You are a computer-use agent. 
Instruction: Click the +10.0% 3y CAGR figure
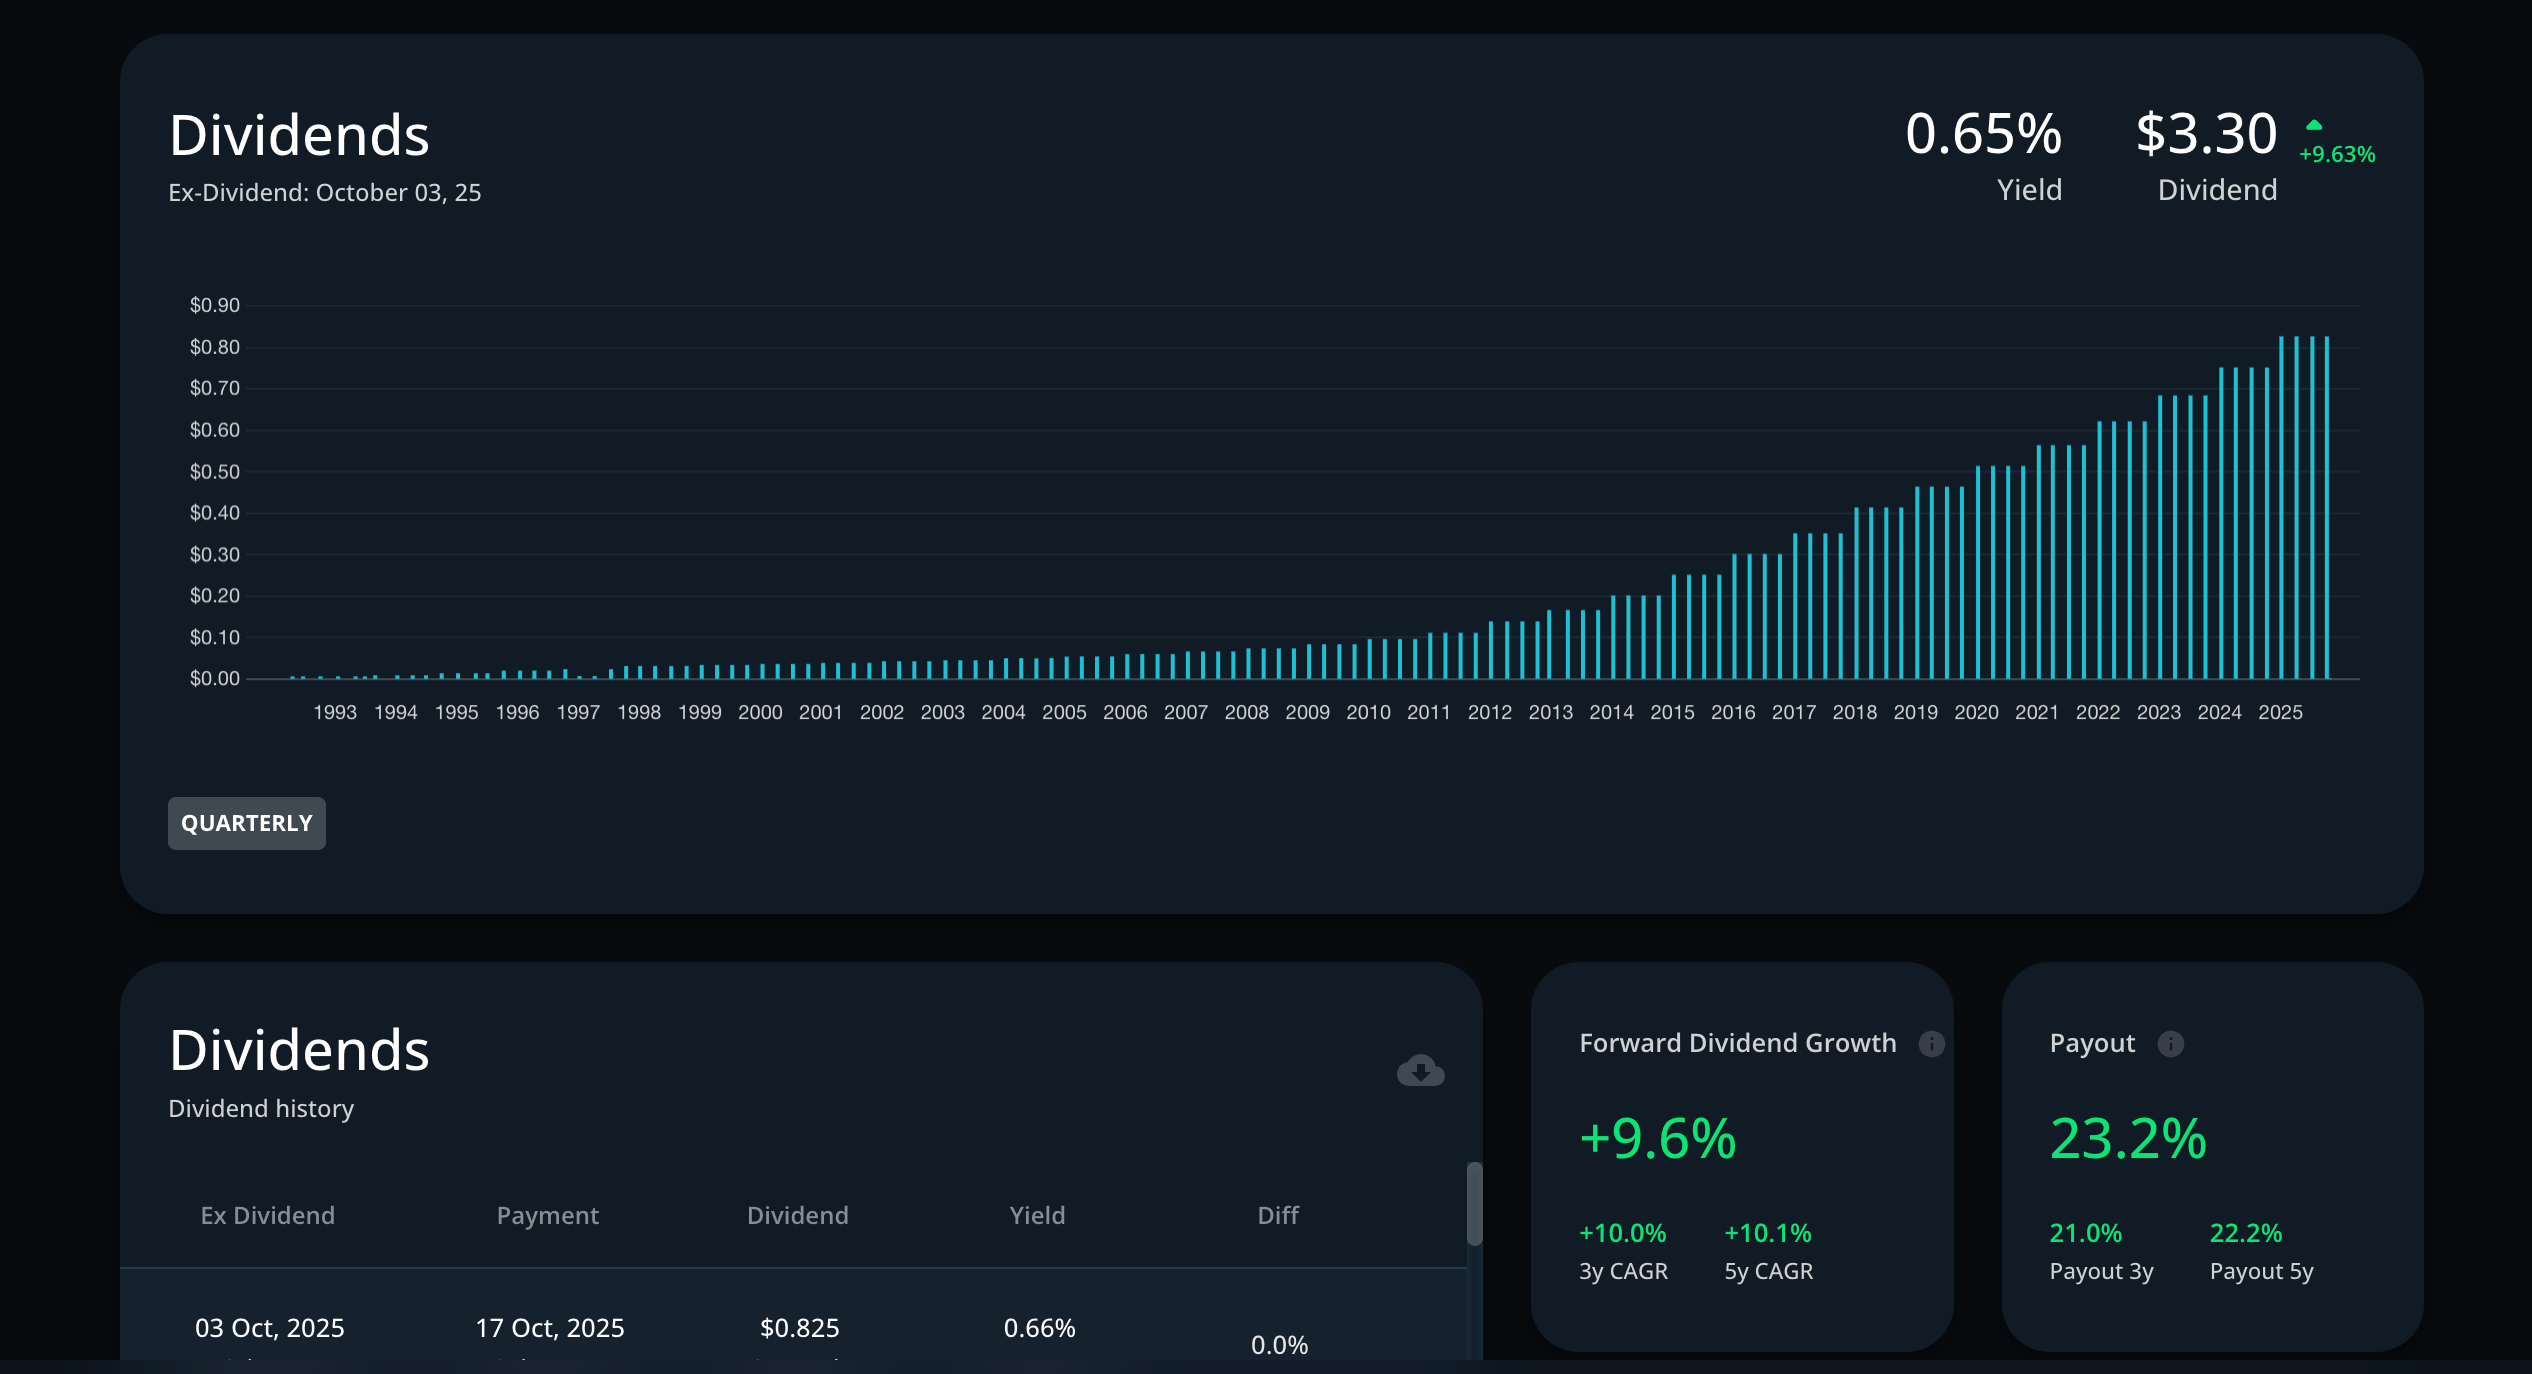tap(1622, 1233)
